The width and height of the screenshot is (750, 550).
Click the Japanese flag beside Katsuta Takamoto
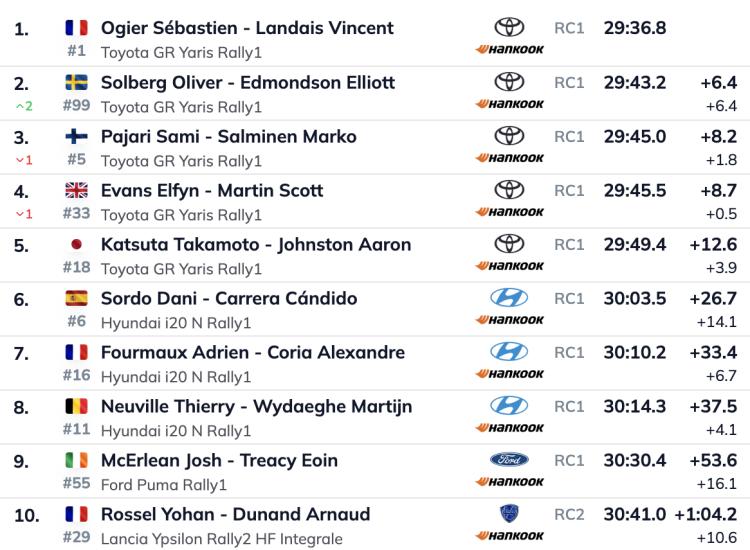point(76,244)
